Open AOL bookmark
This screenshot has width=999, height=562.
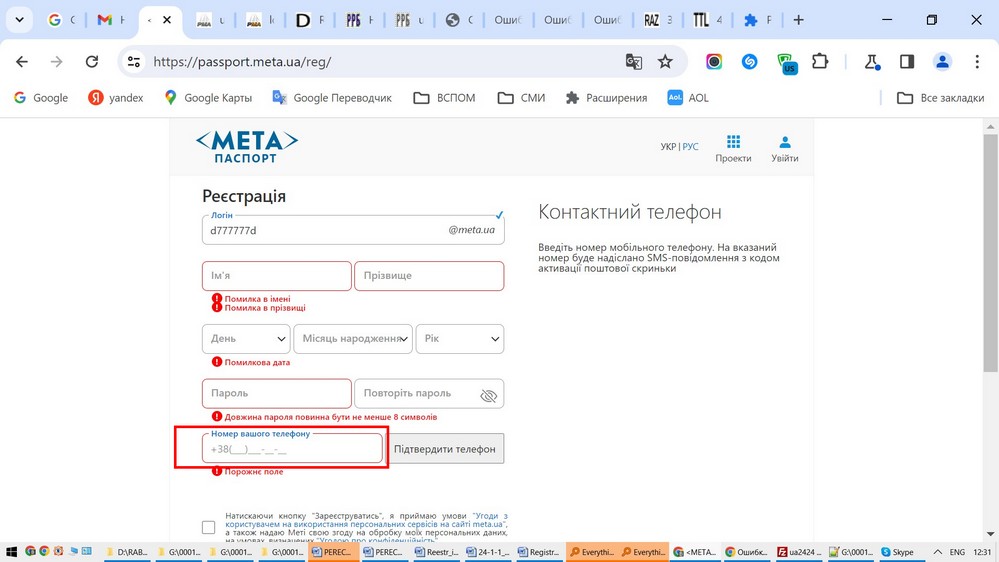click(x=688, y=97)
